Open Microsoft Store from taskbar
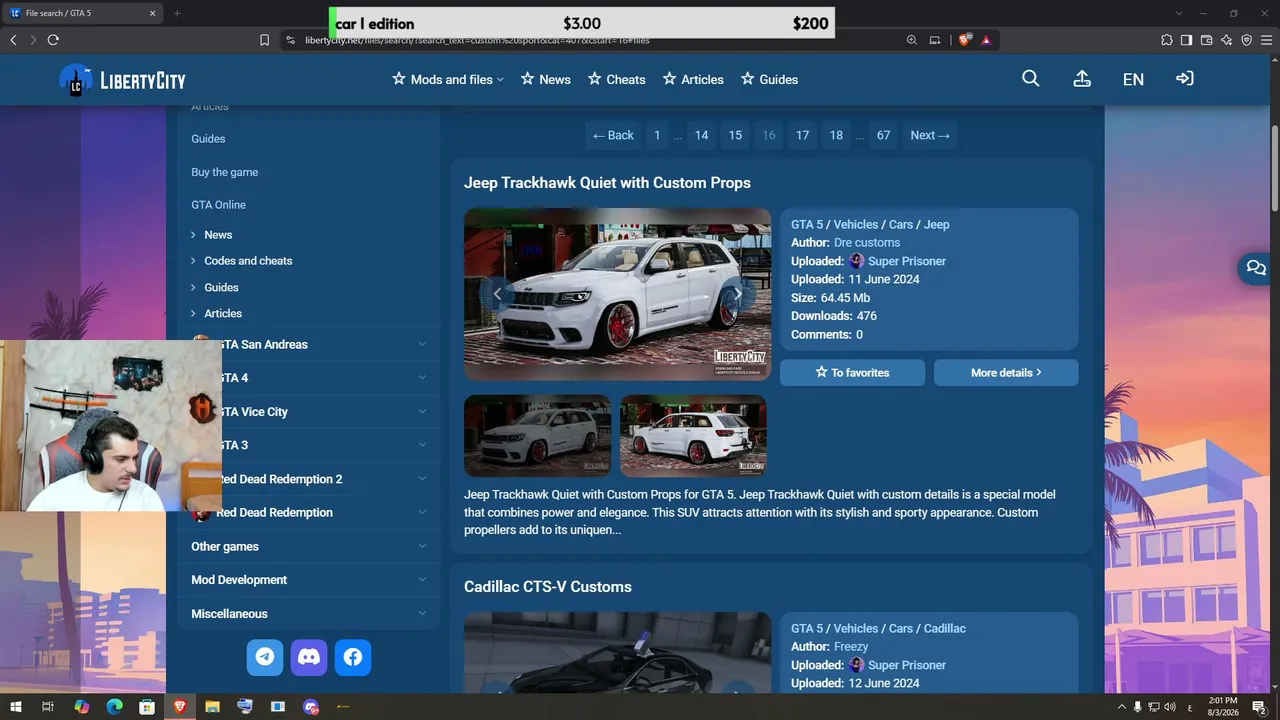This screenshot has height=720, width=1280. tap(147, 707)
